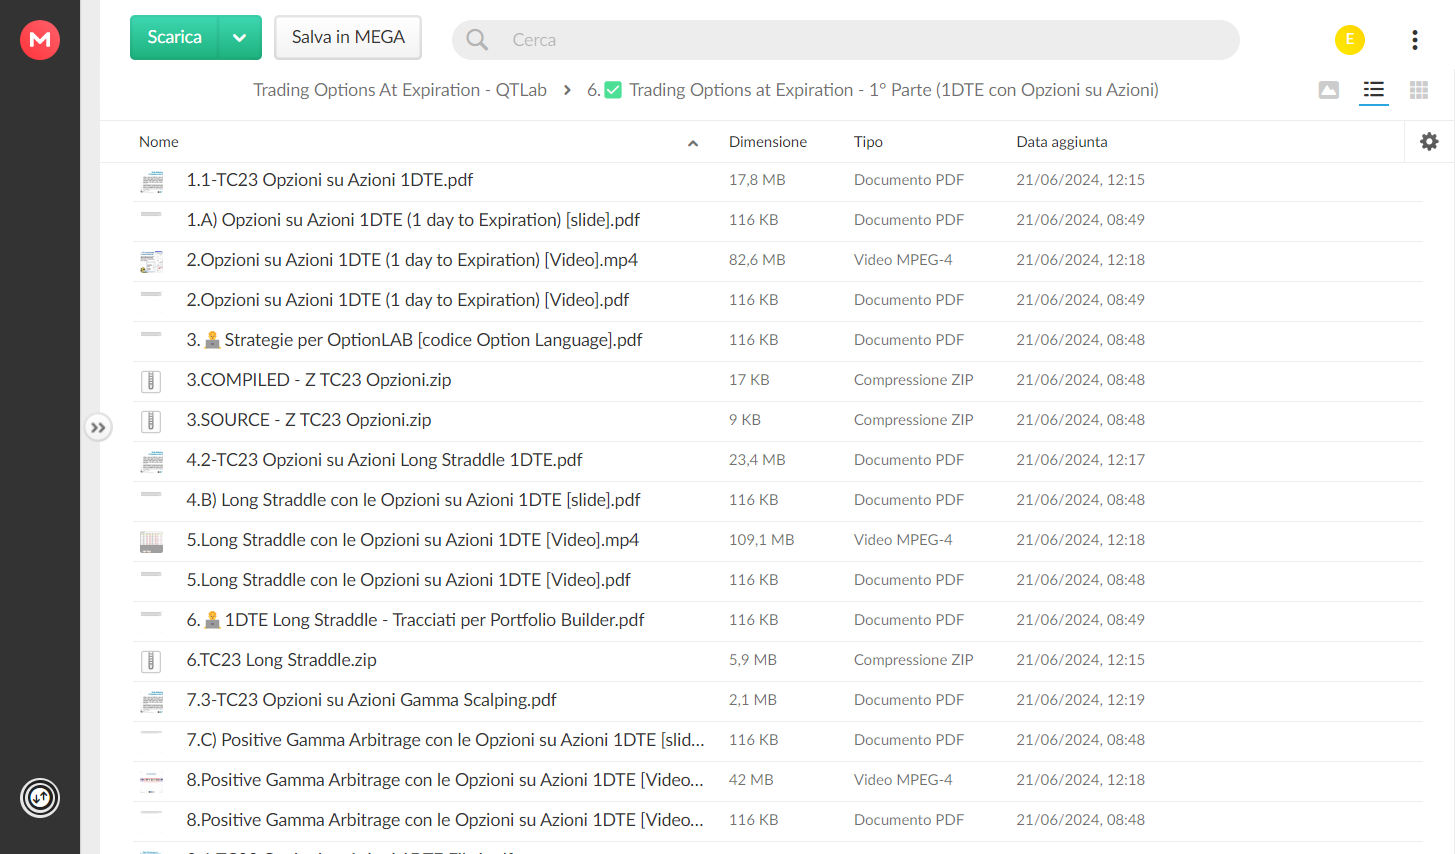
Task: Sort files by Data aggiunta header
Action: click(1062, 142)
